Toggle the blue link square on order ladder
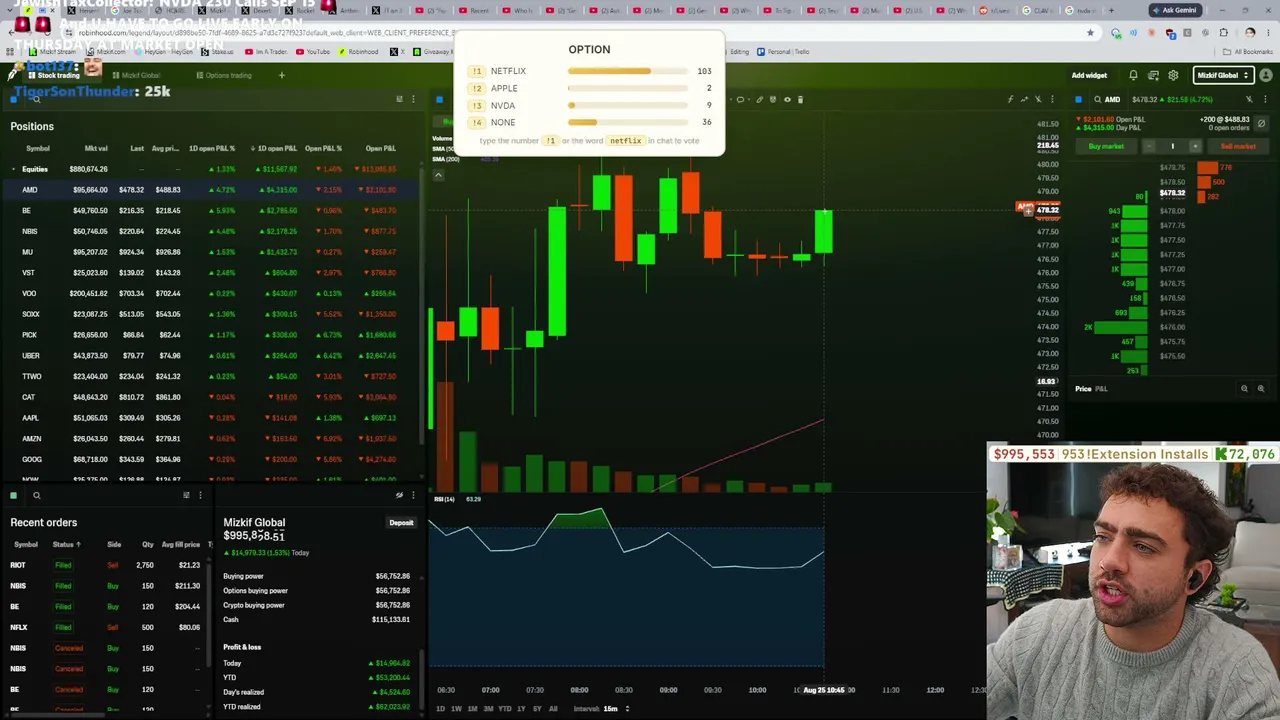Viewport: 1280px width, 720px height. (1078, 99)
